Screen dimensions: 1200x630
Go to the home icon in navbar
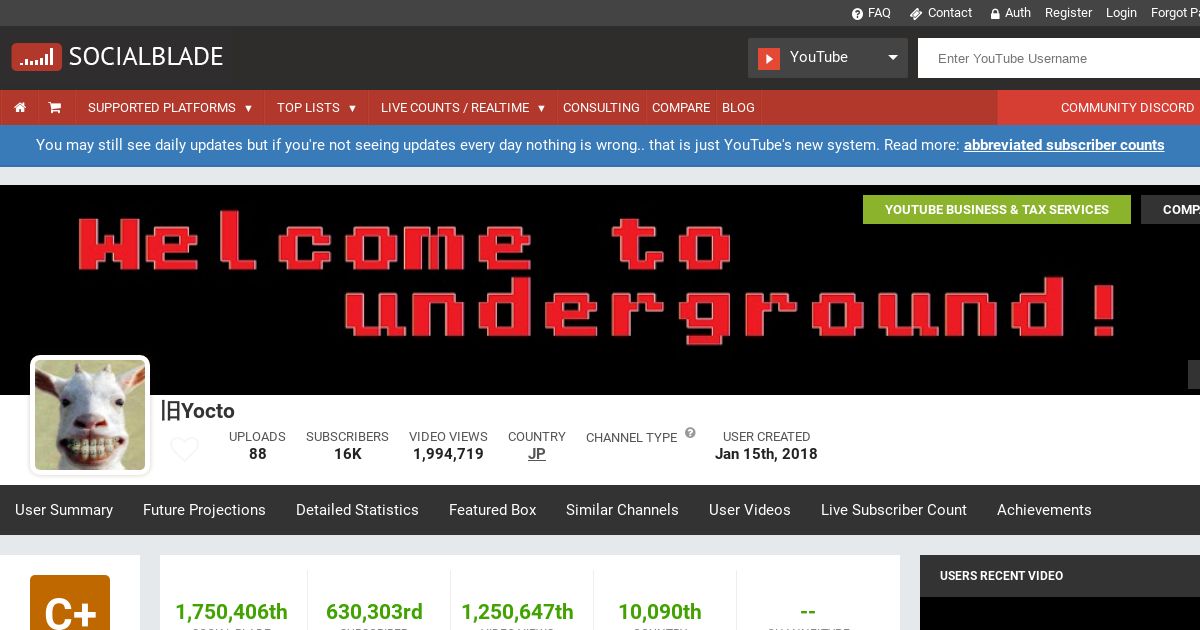(x=20, y=108)
